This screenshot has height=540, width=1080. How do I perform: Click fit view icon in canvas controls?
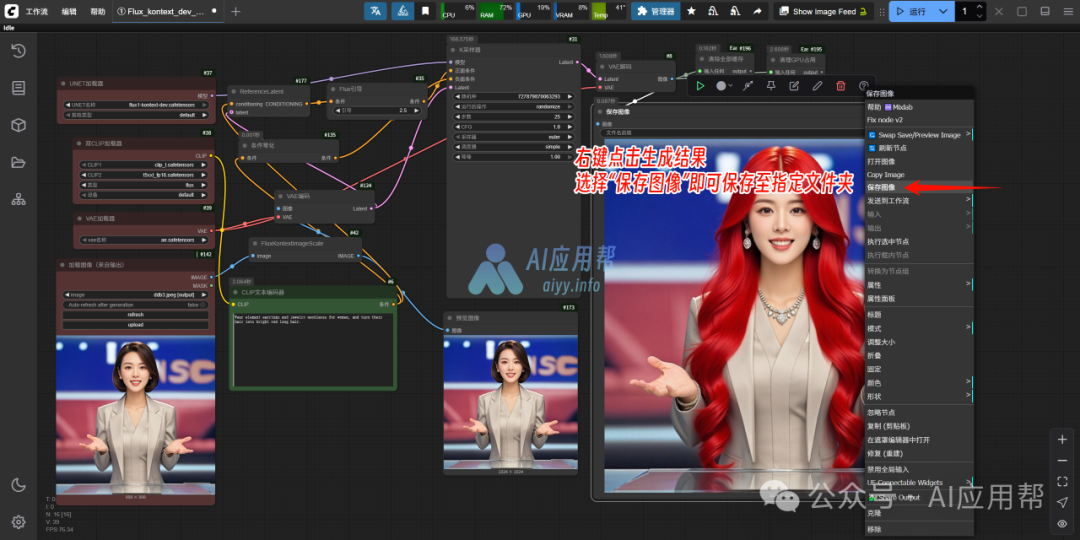pos(1062,481)
